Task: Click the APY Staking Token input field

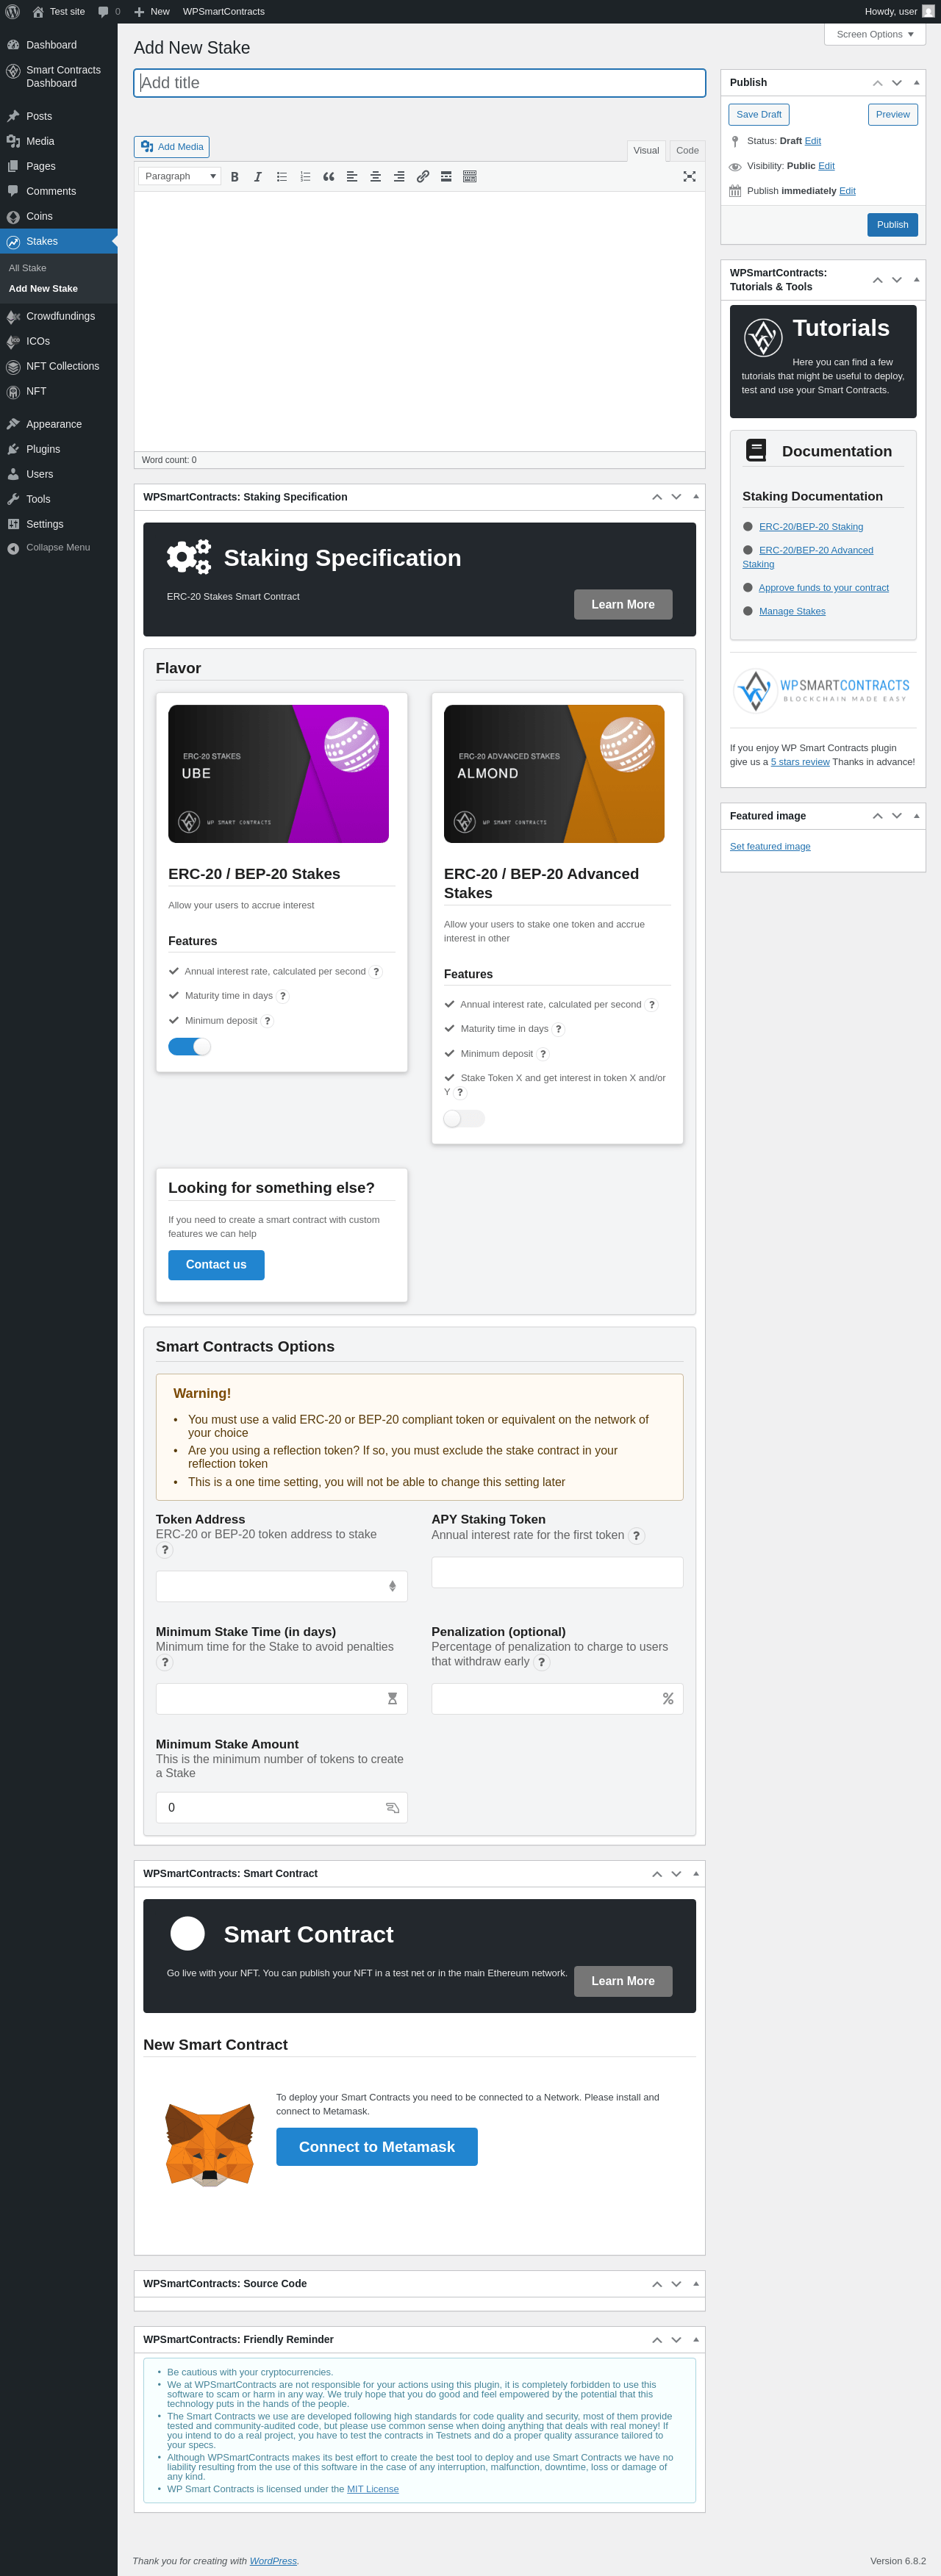Action: [557, 1572]
